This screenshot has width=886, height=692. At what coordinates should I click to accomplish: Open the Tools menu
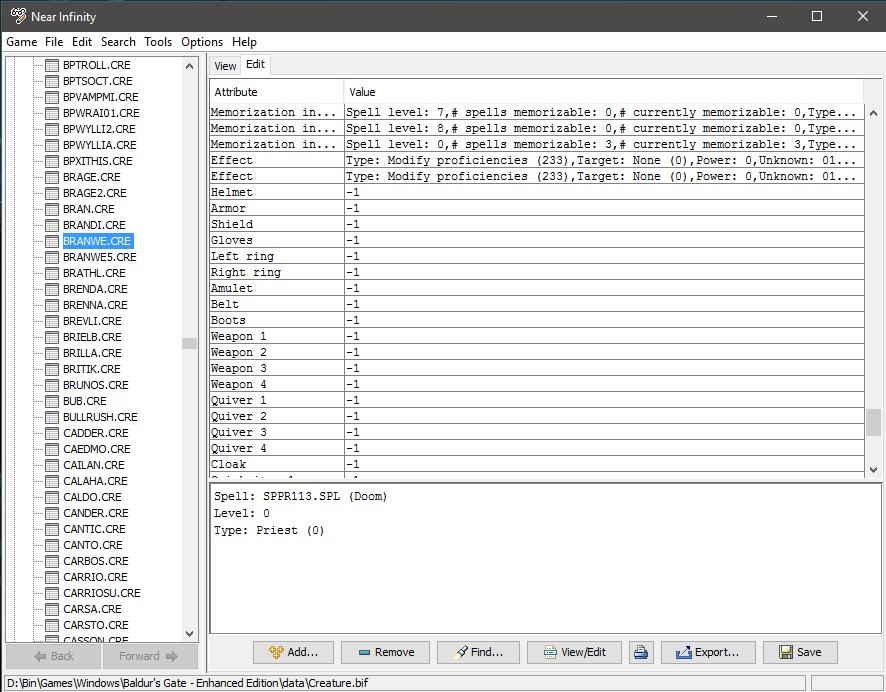158,42
